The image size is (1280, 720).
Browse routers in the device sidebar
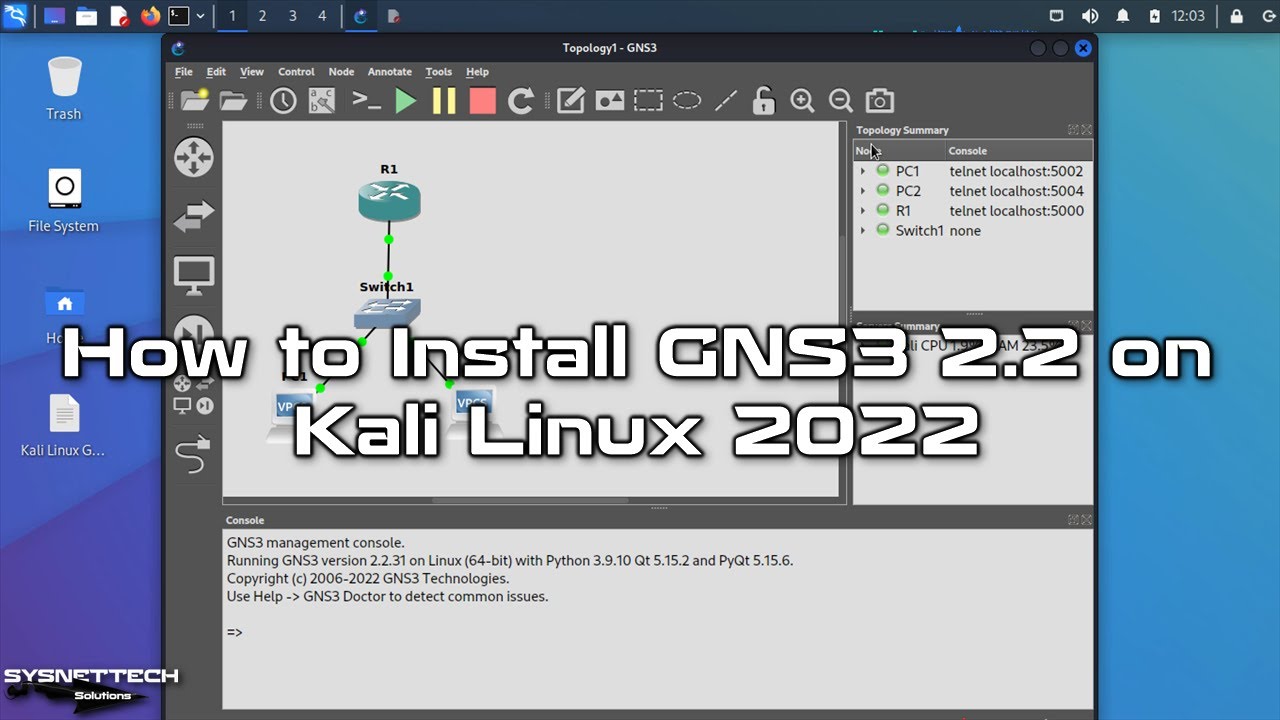(x=194, y=157)
